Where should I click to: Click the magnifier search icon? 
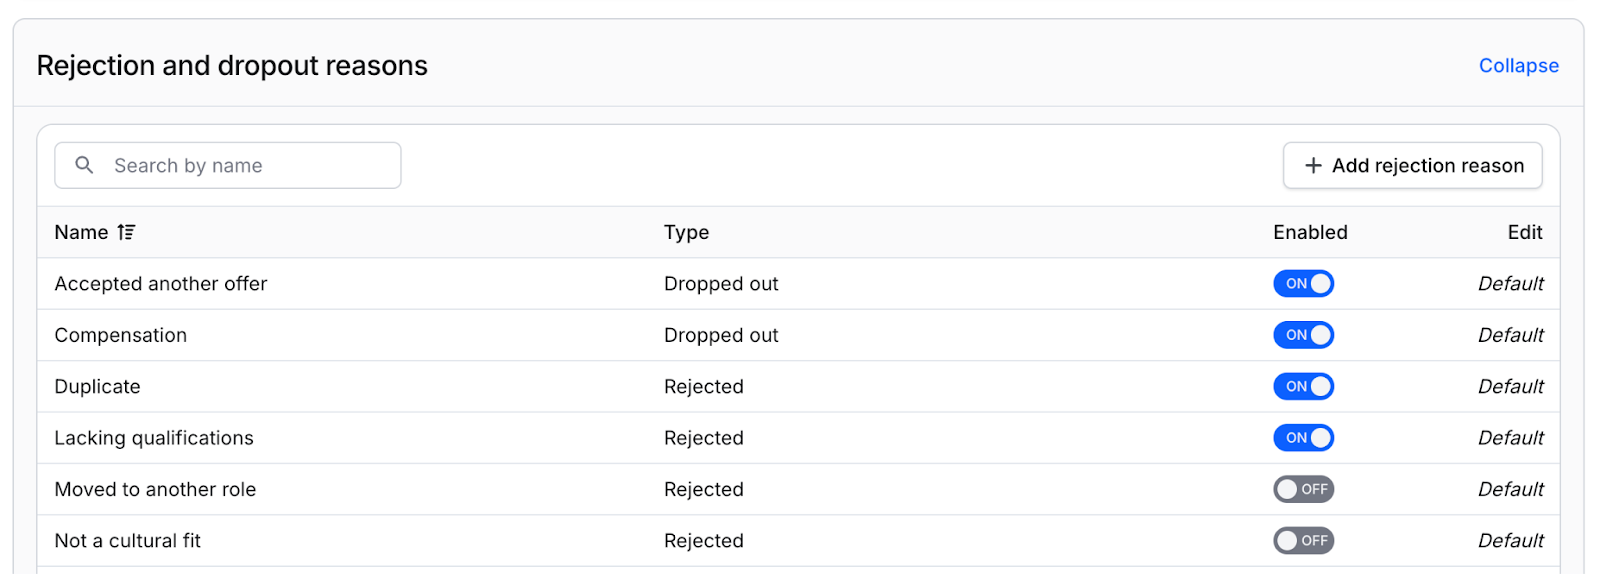84,165
